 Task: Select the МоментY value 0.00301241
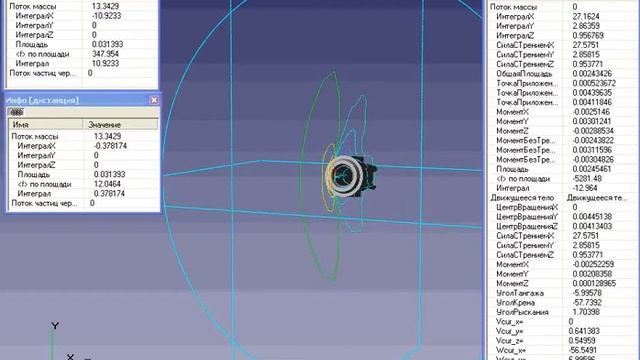click(592, 121)
